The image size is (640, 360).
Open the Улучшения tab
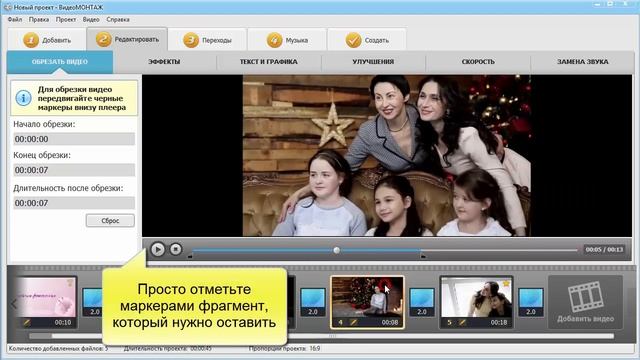click(x=373, y=62)
